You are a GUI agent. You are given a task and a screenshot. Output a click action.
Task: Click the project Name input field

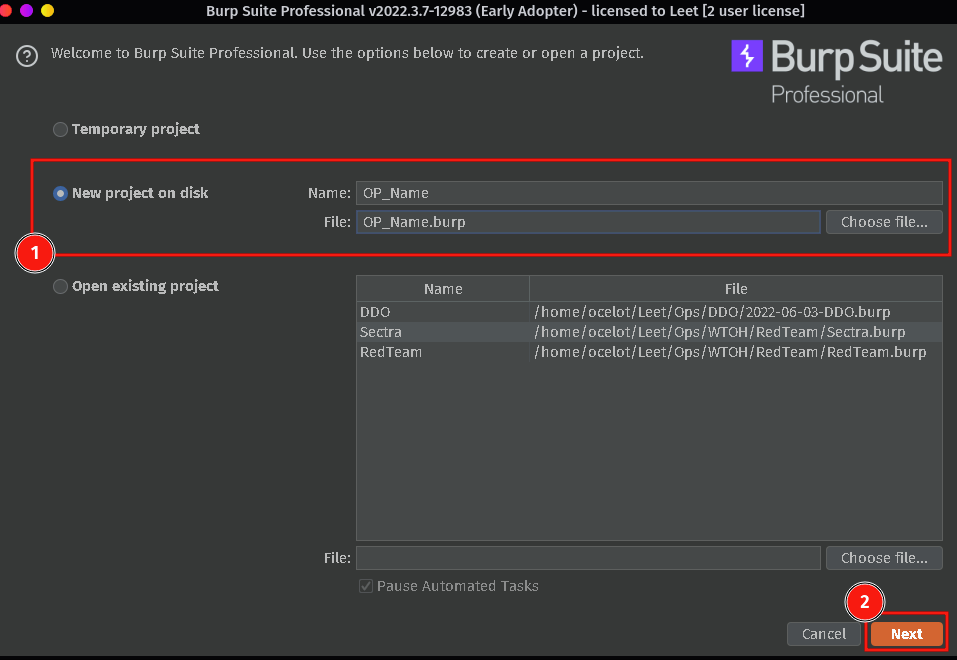[x=649, y=193]
